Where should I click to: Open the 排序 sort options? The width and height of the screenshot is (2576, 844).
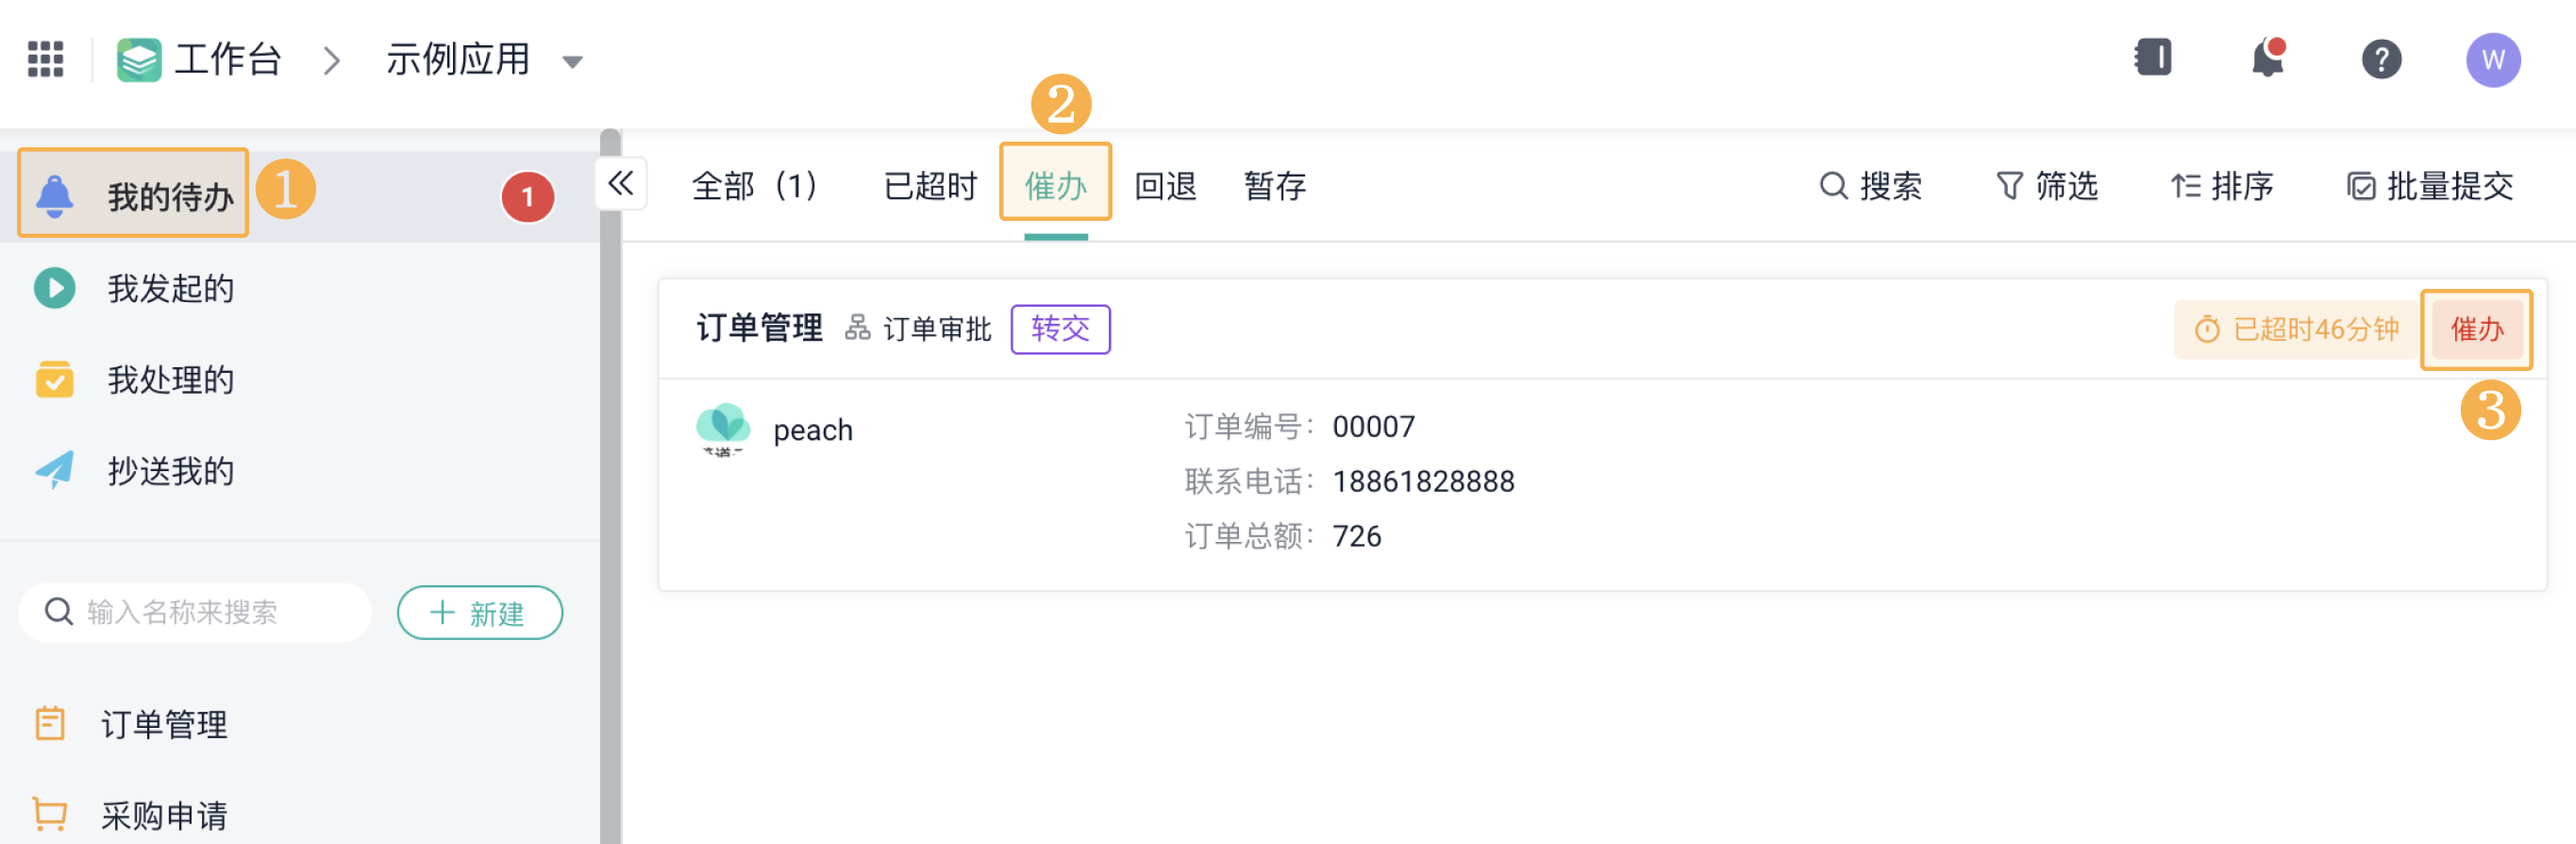tap(2221, 186)
